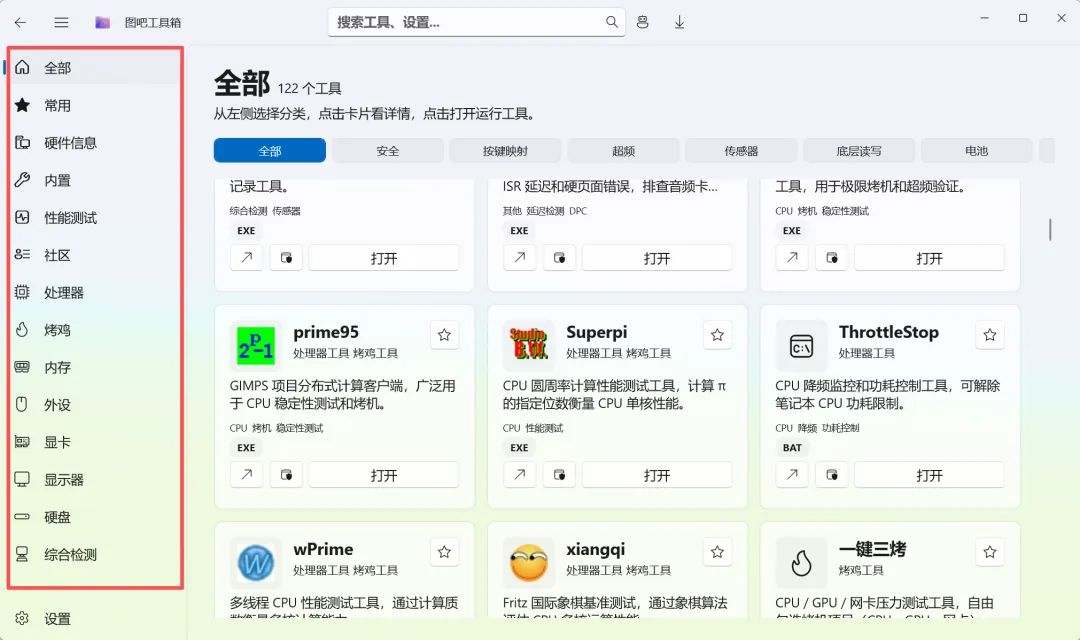Select the 全部 filter chip

click(x=270, y=151)
